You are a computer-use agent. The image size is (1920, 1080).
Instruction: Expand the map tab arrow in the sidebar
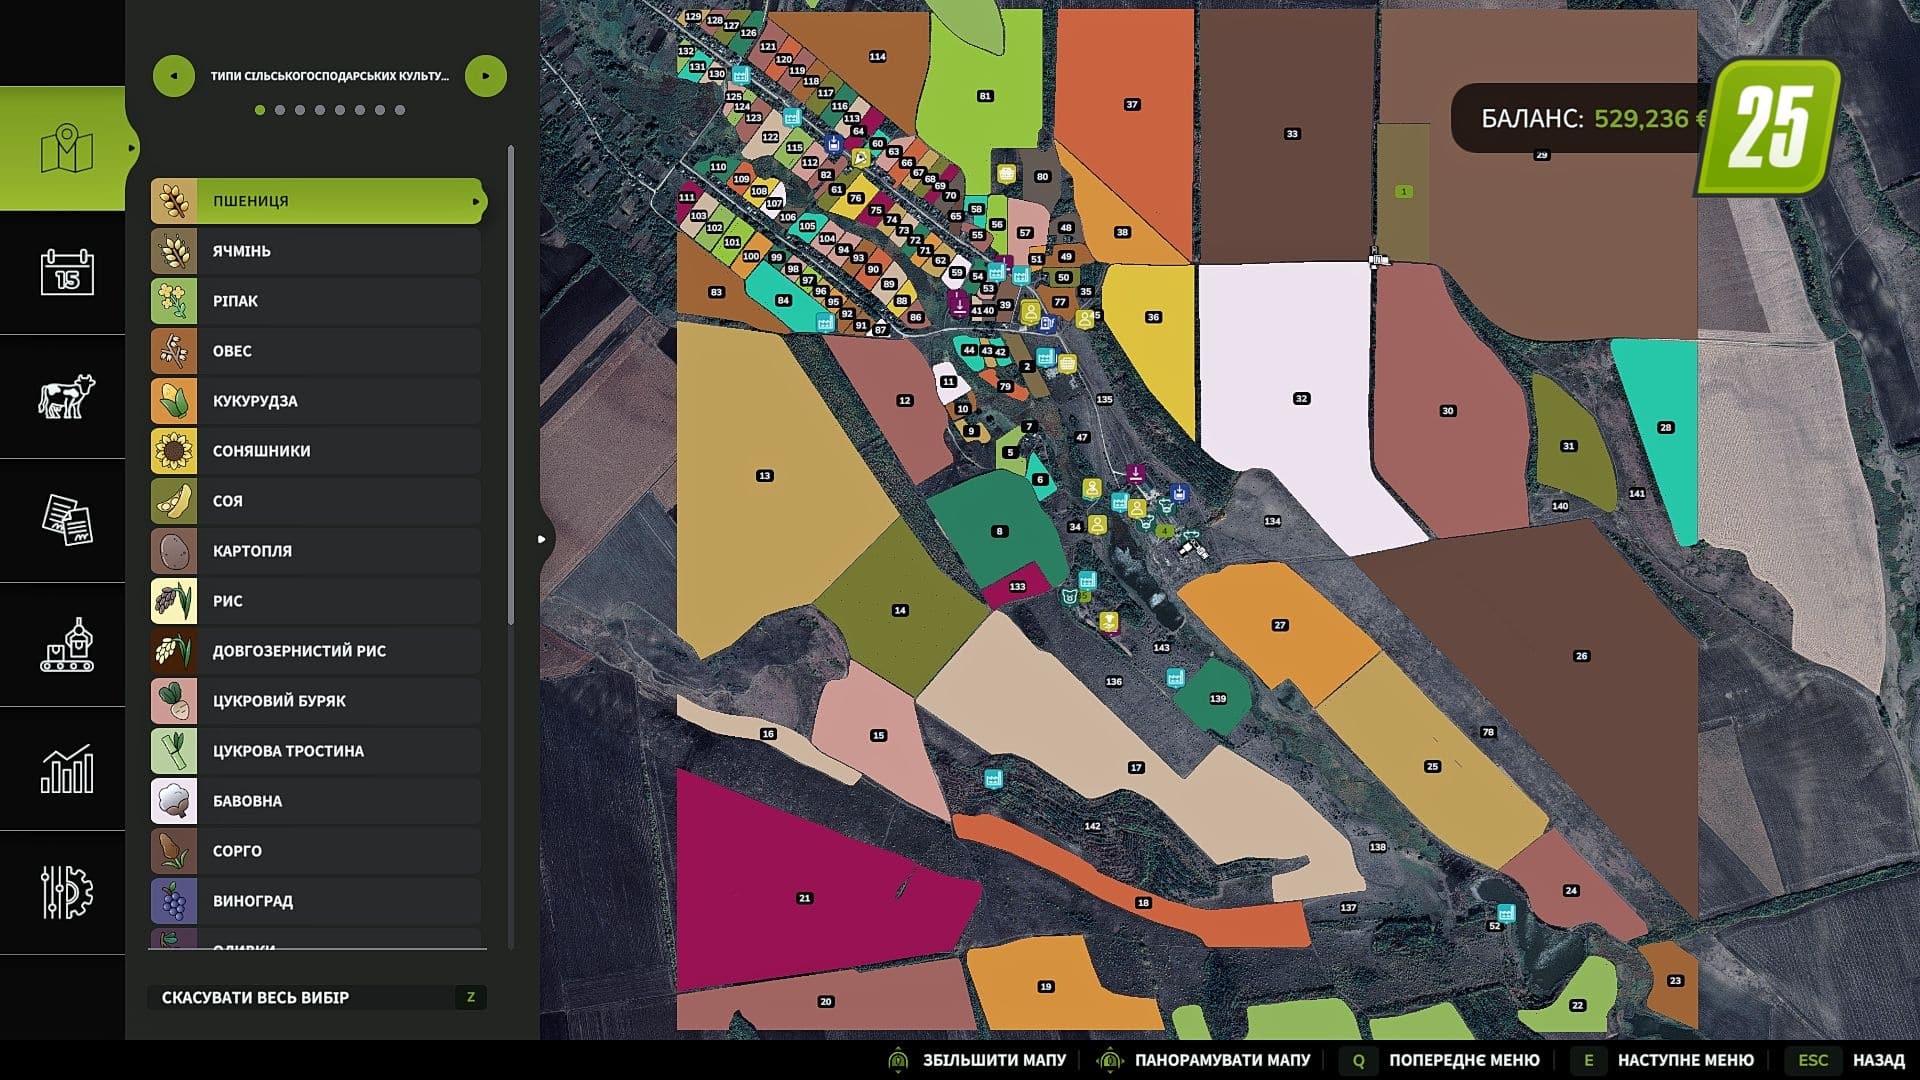(x=131, y=148)
